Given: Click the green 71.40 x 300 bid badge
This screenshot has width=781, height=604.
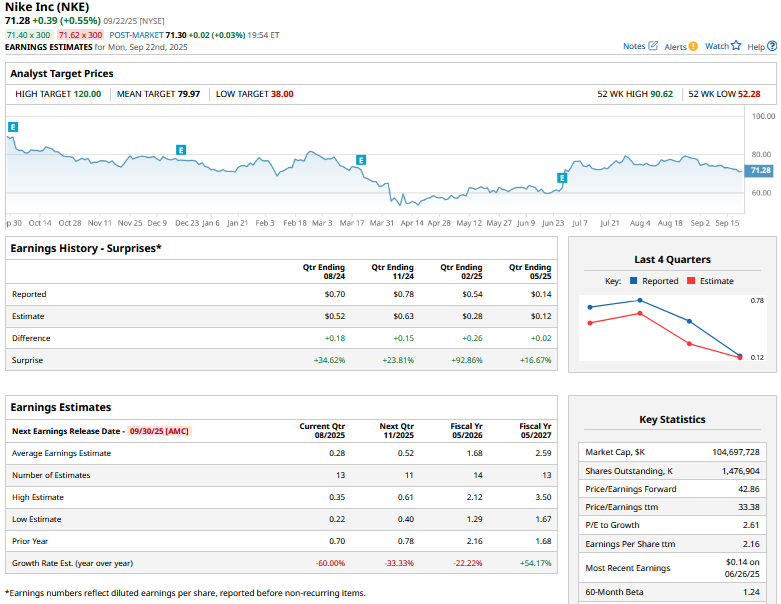Looking at the screenshot, I should click(29, 34).
